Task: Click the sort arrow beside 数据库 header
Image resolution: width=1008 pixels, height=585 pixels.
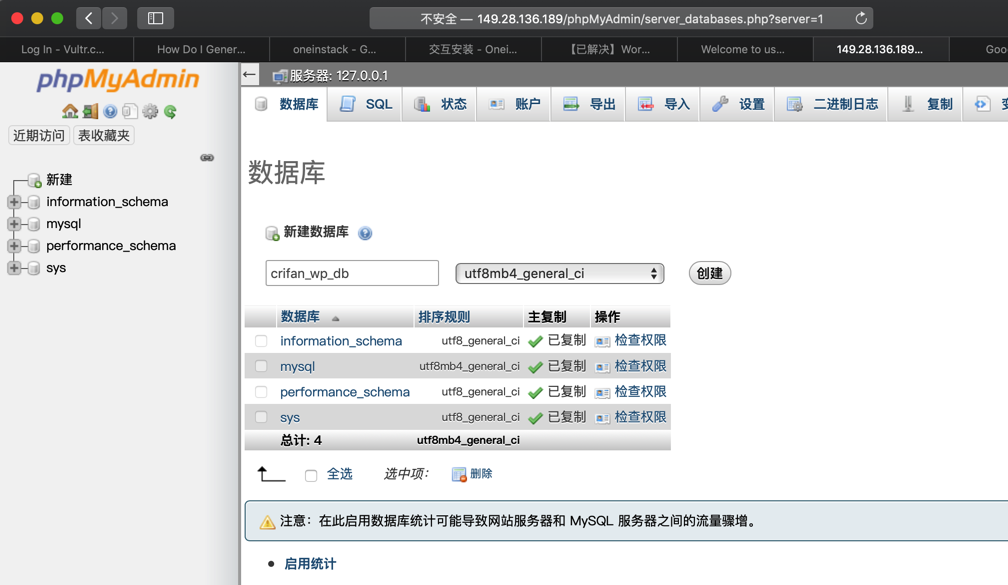Action: click(x=335, y=318)
